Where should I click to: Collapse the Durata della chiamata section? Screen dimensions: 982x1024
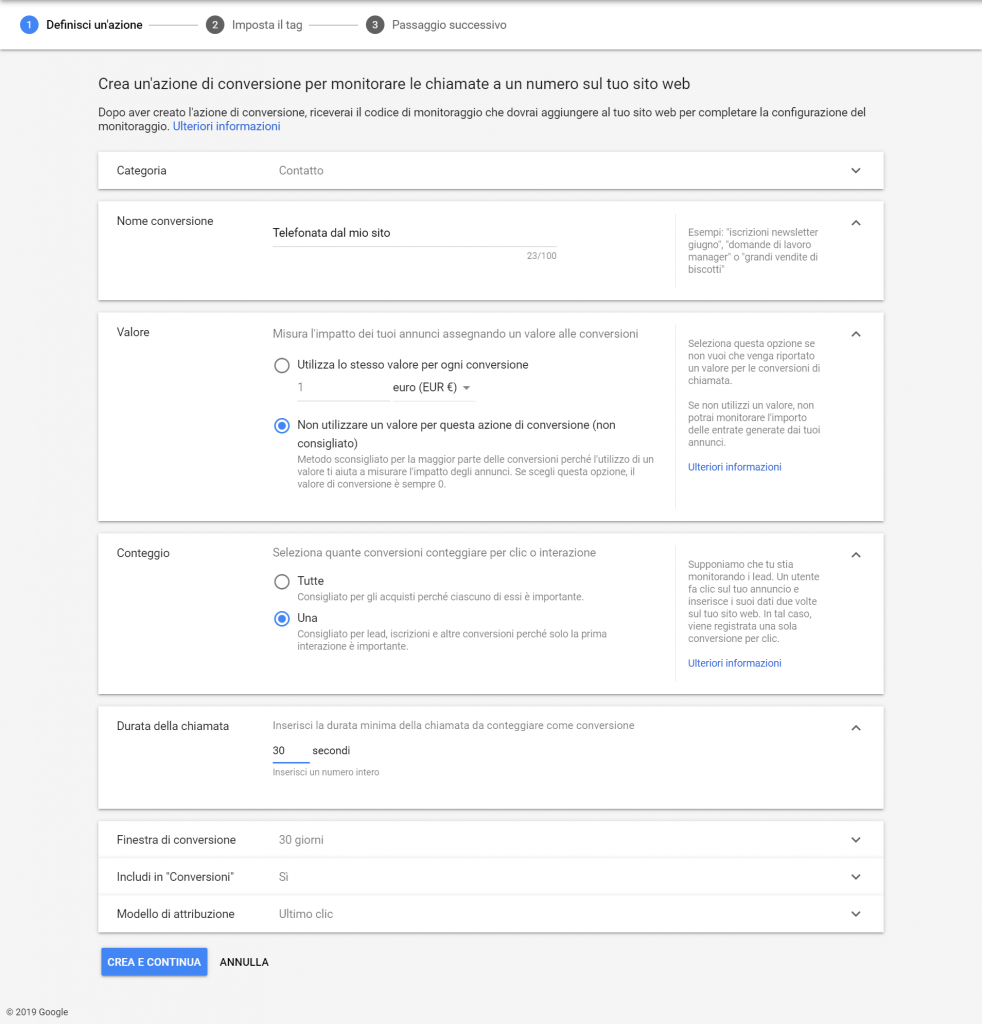click(x=855, y=727)
